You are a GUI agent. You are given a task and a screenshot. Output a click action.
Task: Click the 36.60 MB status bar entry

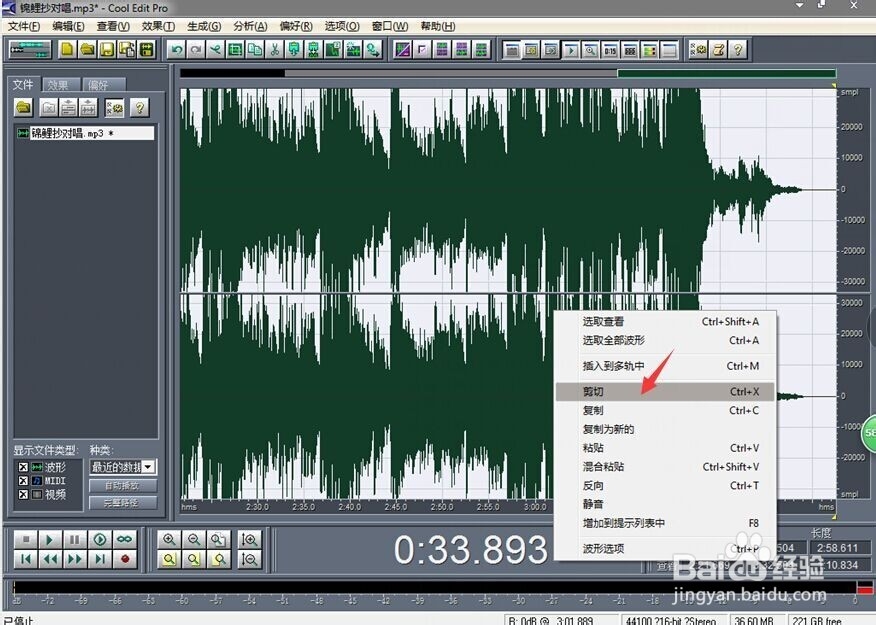click(x=754, y=621)
